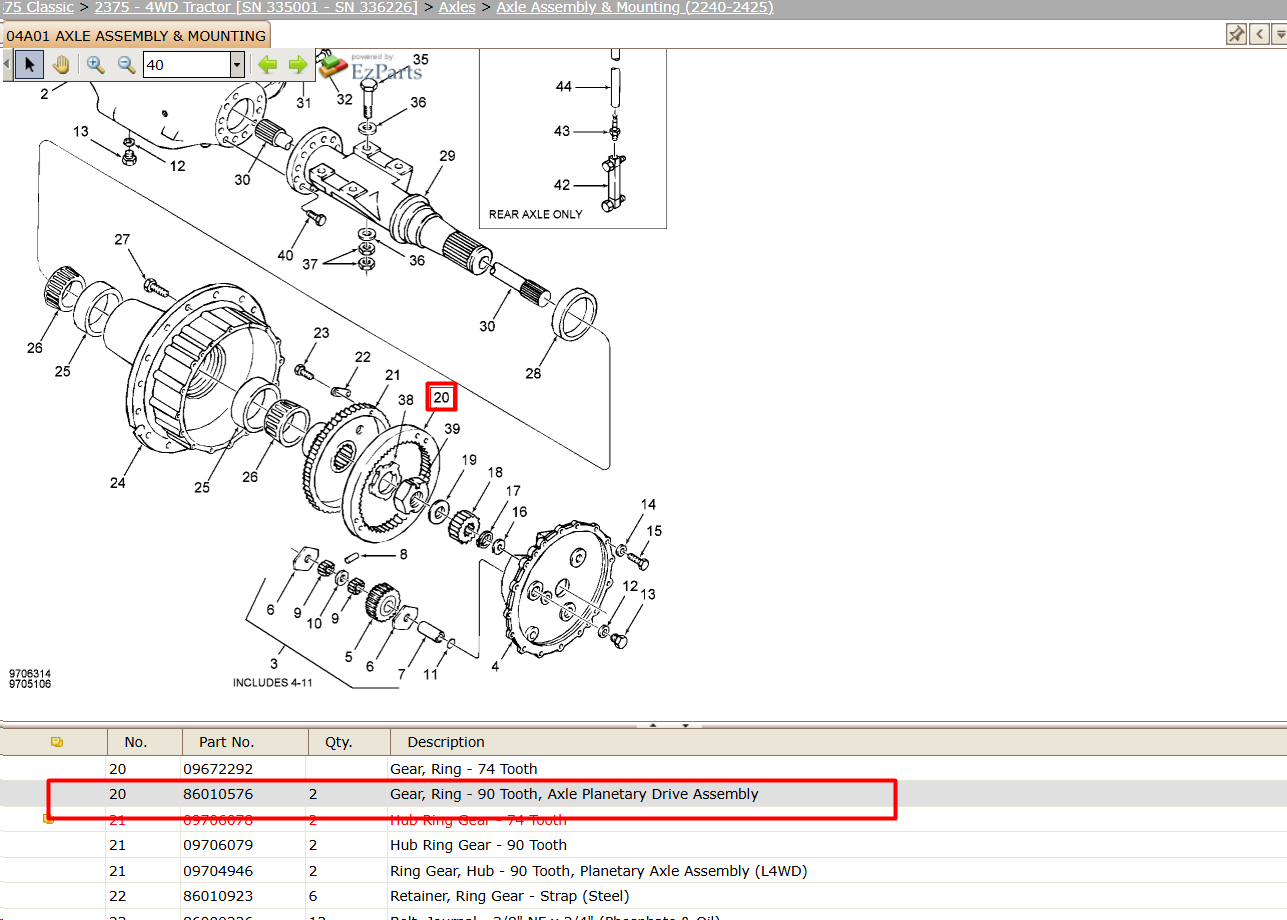Click quantity 6 in the Retainer row
Image resolution: width=1287 pixels, height=920 pixels.
pos(313,896)
